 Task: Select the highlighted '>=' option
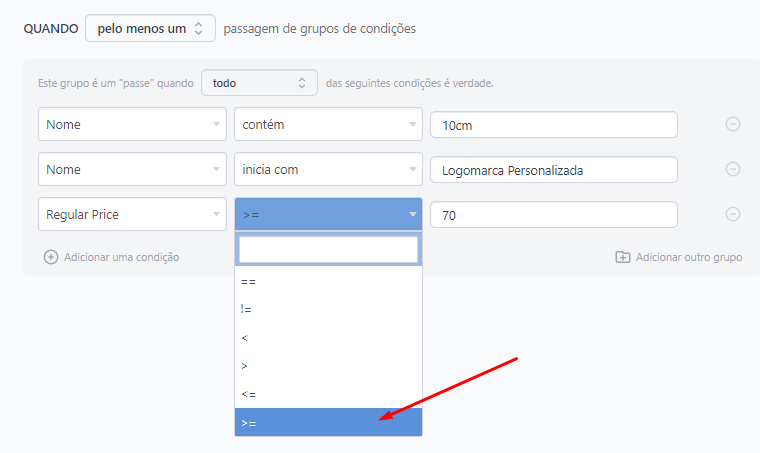pyautogui.click(x=328, y=422)
